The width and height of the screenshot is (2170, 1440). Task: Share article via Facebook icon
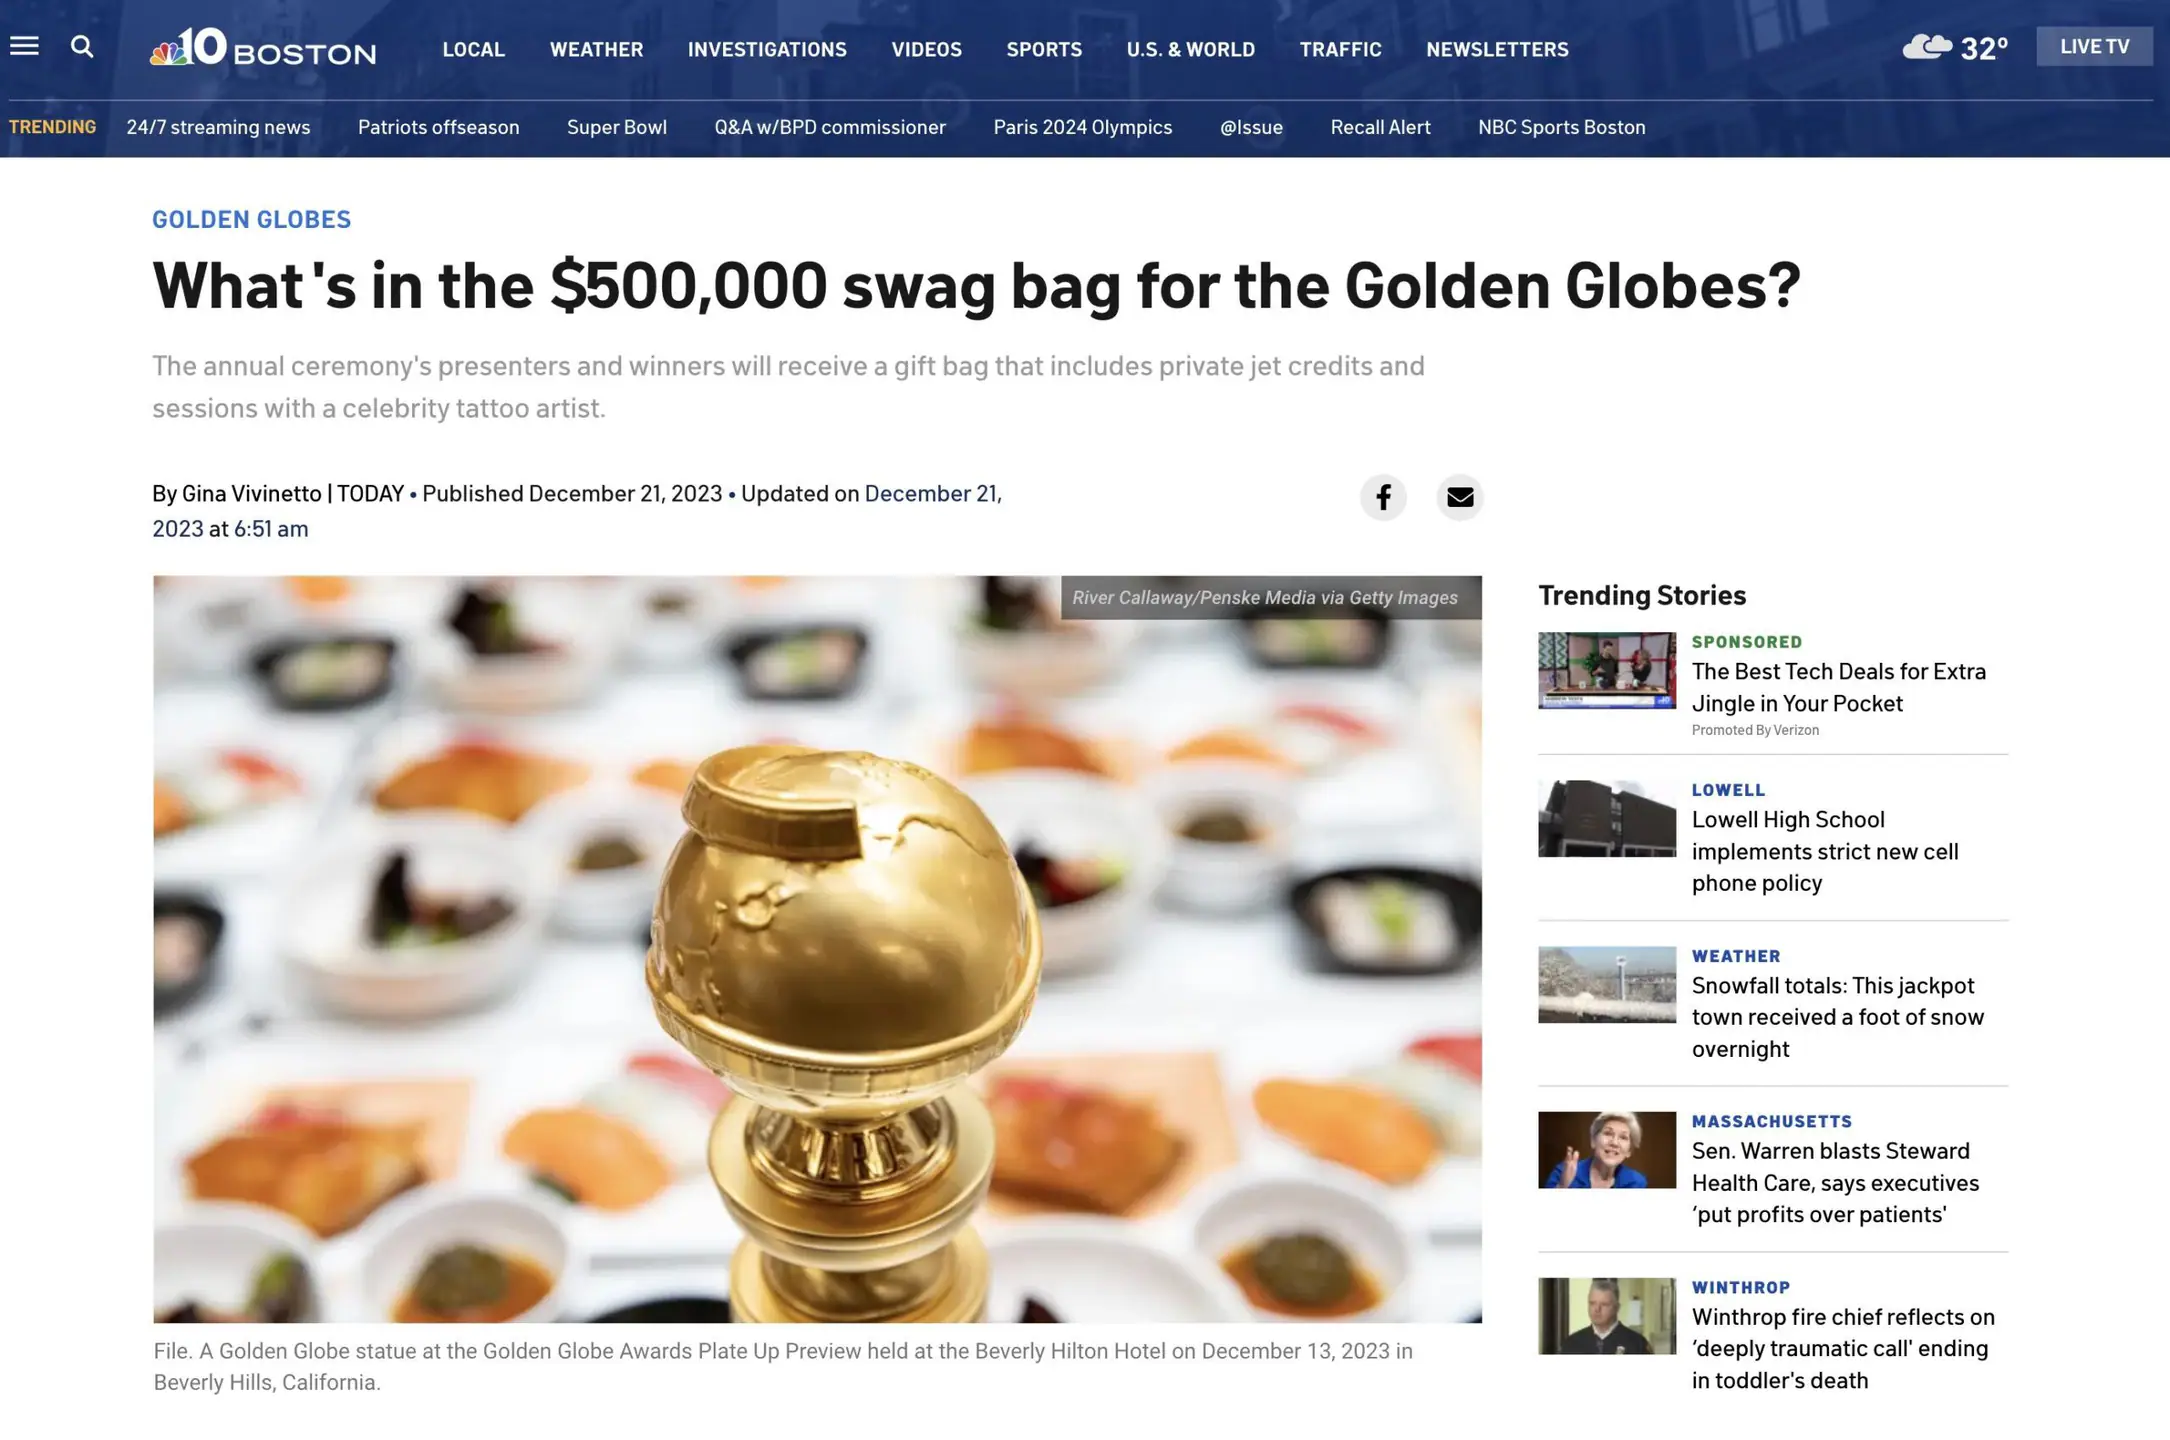point(1383,497)
